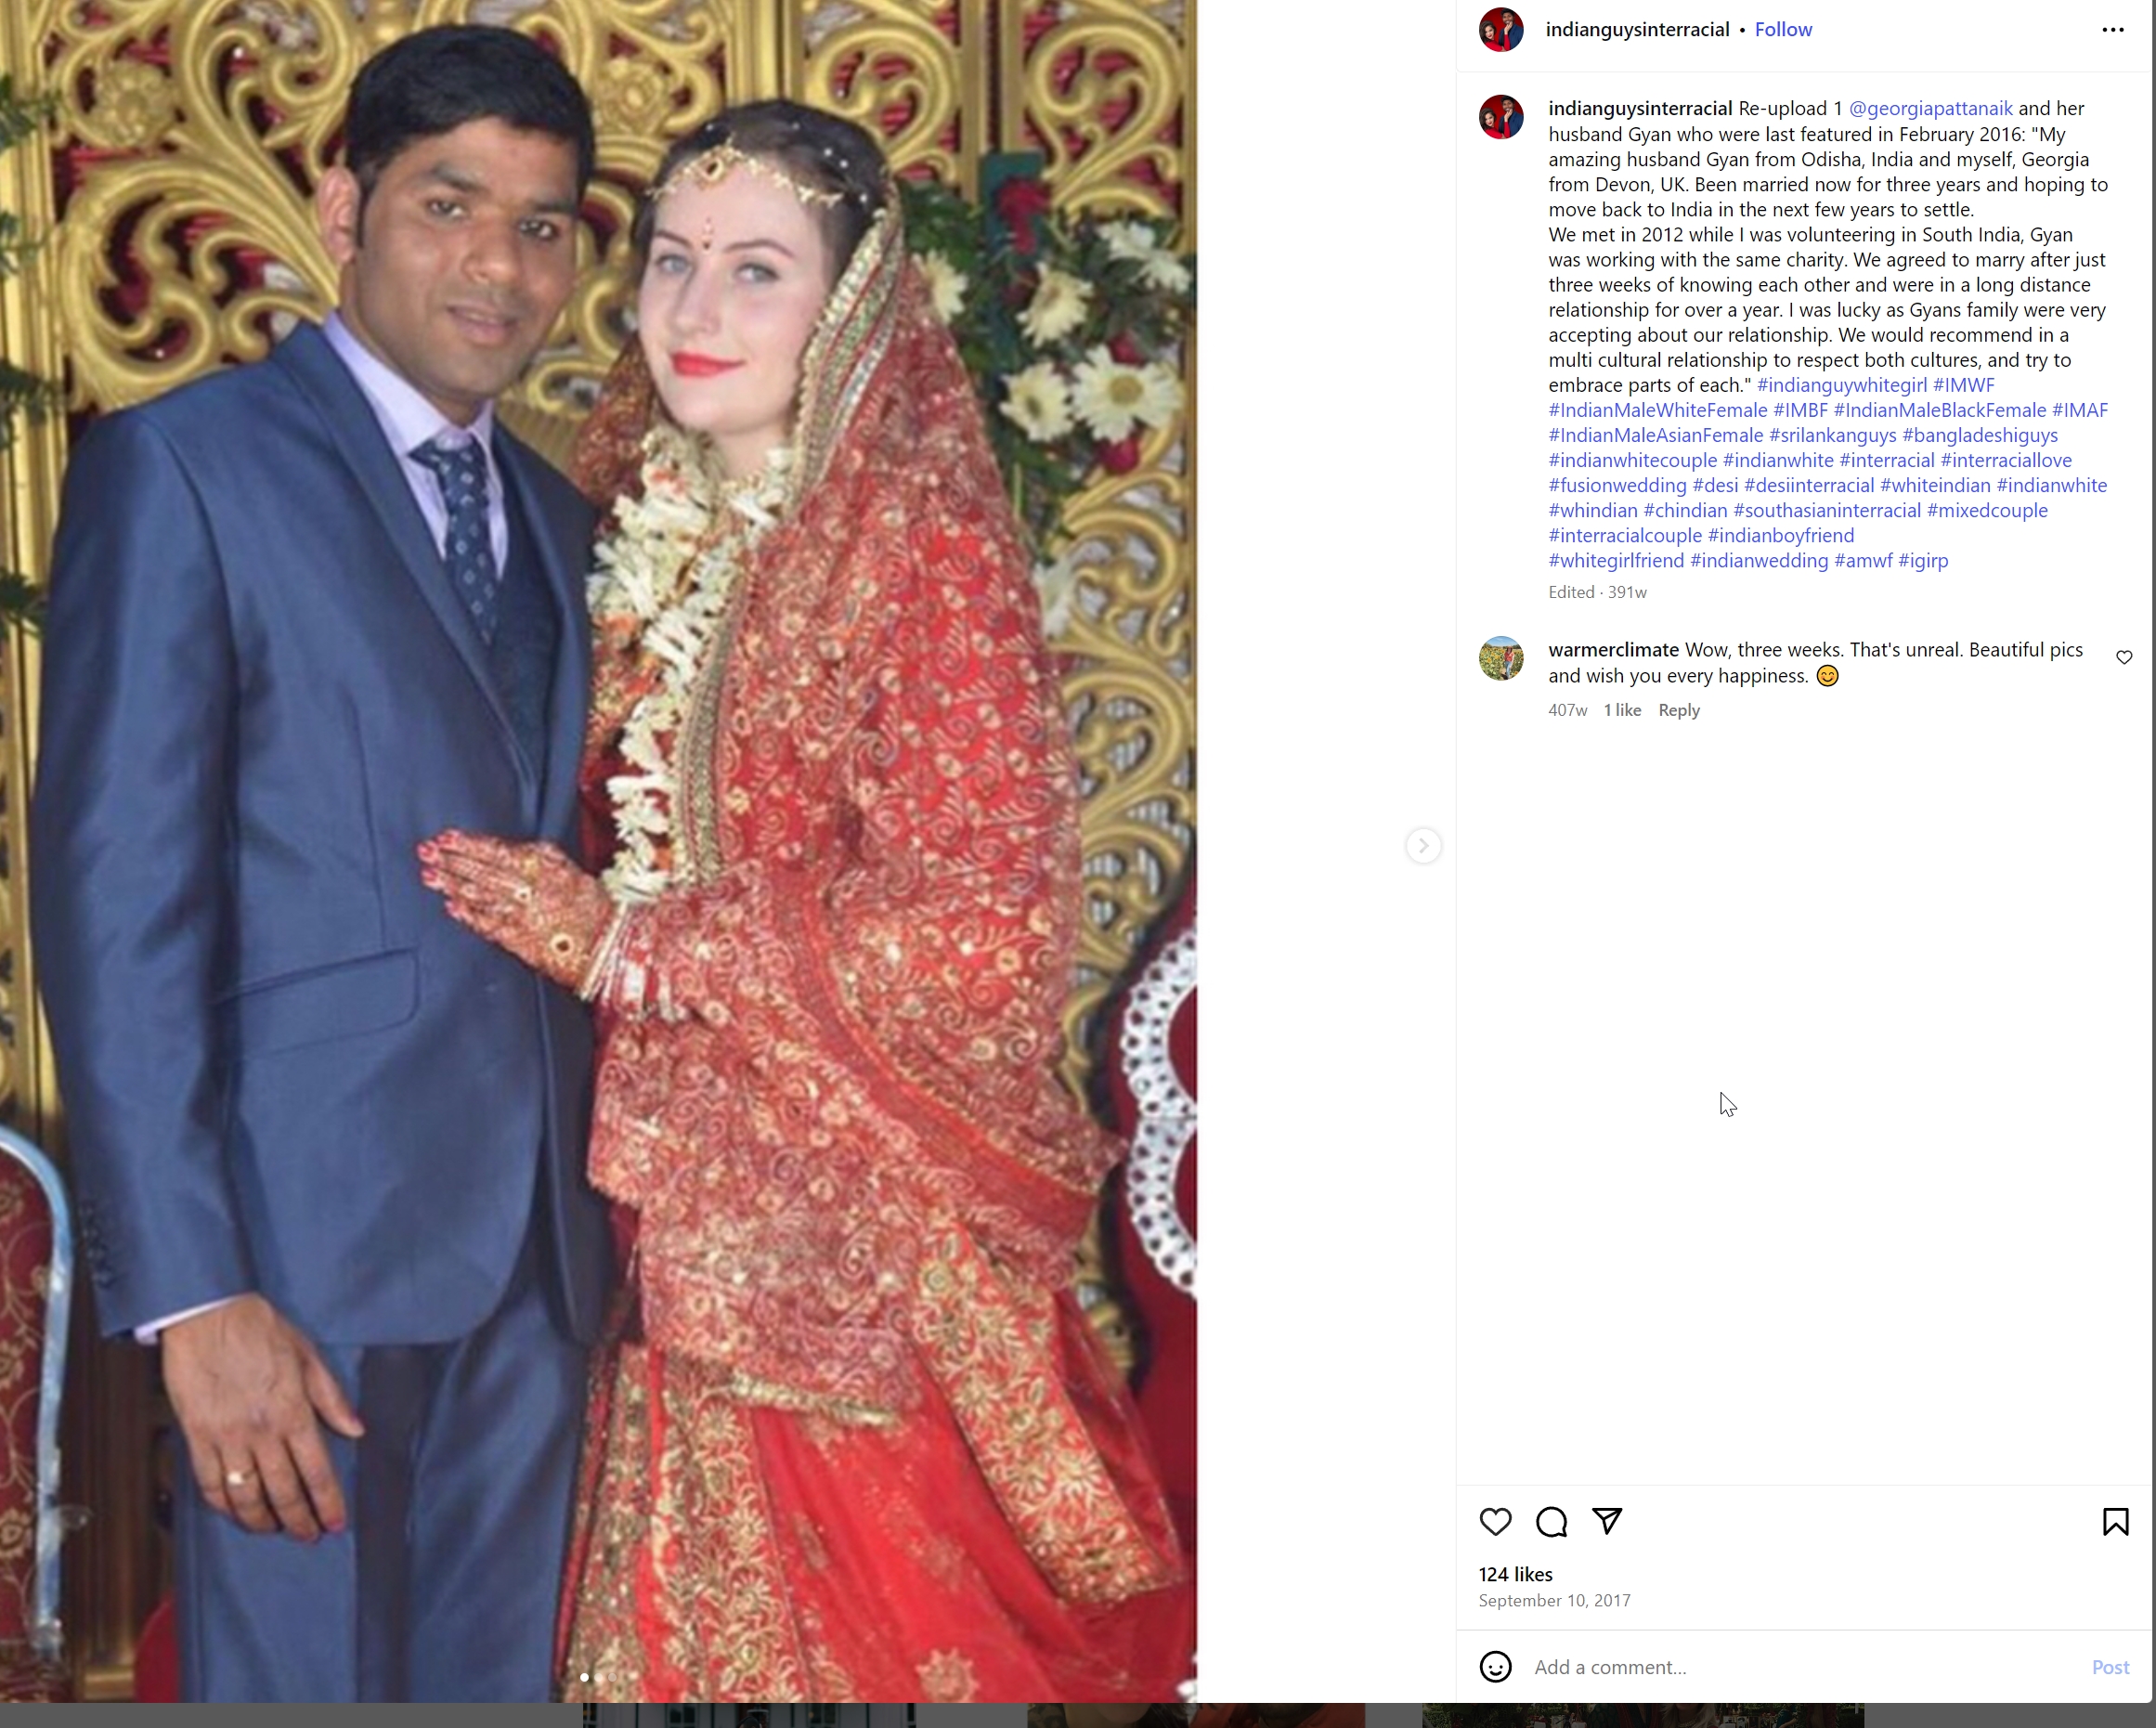Reply to the warmerclimate comment
The height and width of the screenshot is (1728, 2156).
(x=1679, y=710)
